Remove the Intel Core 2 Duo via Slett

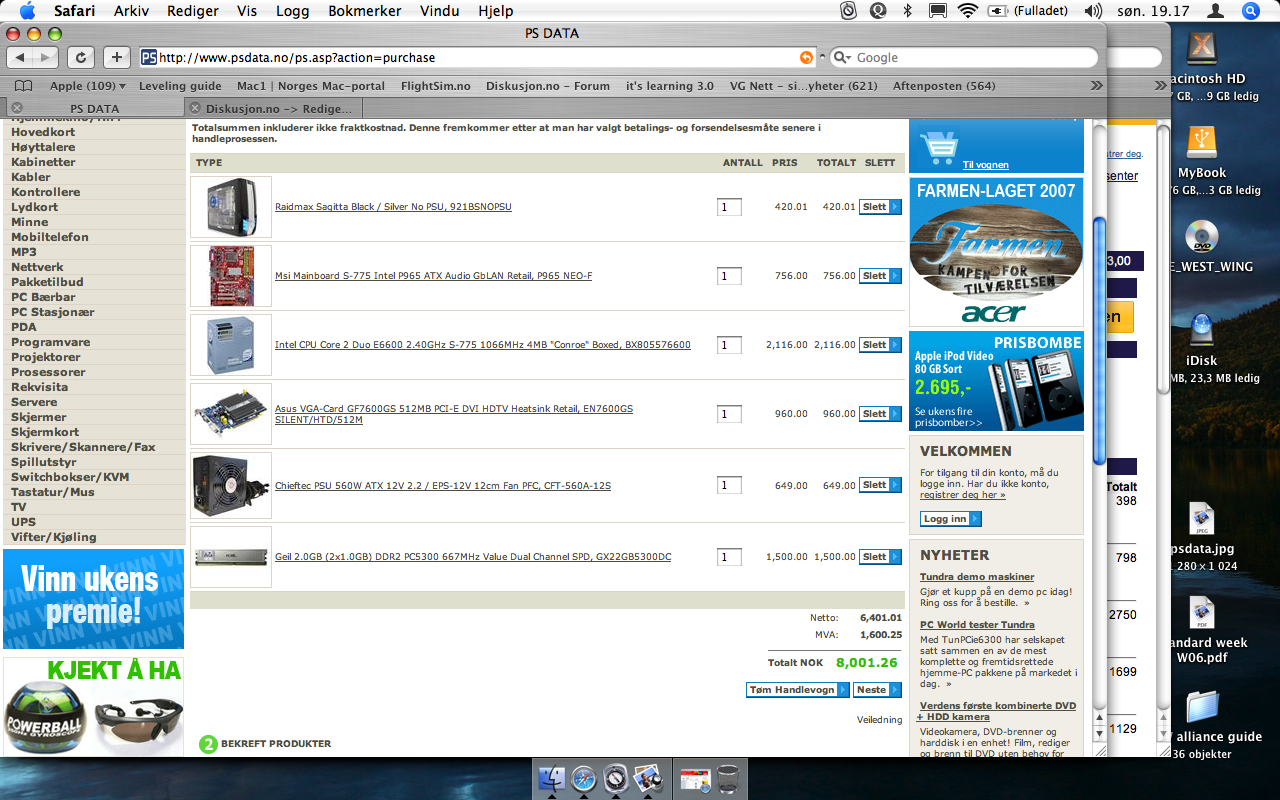tap(880, 345)
